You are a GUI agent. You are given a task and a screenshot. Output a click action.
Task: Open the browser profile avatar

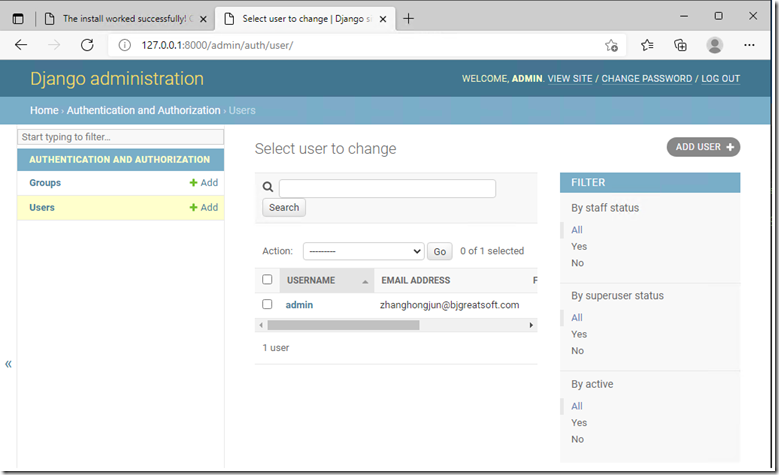pyautogui.click(x=714, y=45)
